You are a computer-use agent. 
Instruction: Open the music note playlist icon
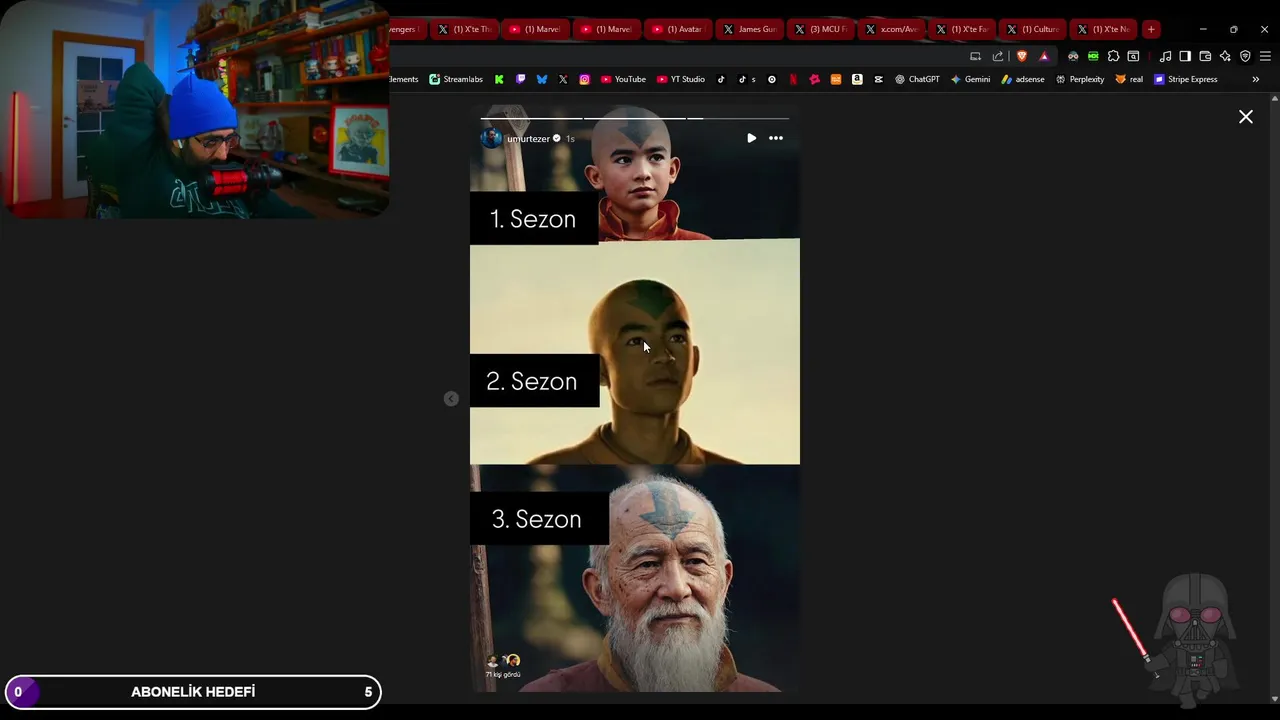(1165, 56)
